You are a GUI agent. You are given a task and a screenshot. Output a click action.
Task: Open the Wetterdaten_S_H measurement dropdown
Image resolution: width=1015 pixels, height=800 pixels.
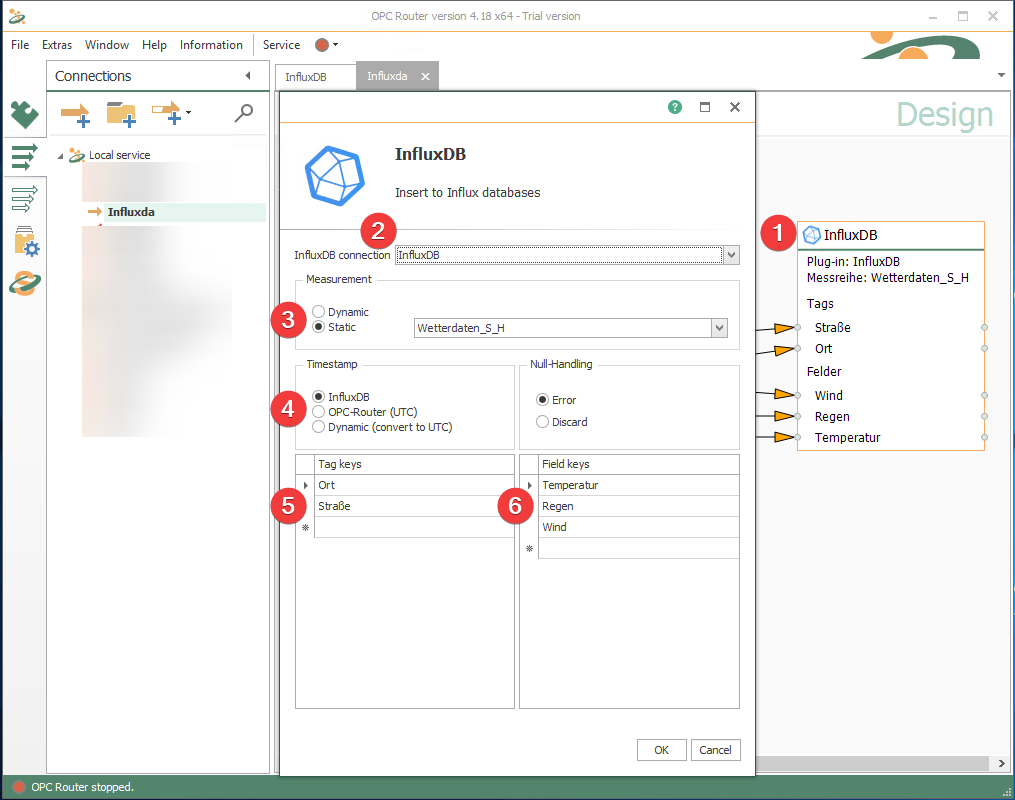[x=718, y=328]
